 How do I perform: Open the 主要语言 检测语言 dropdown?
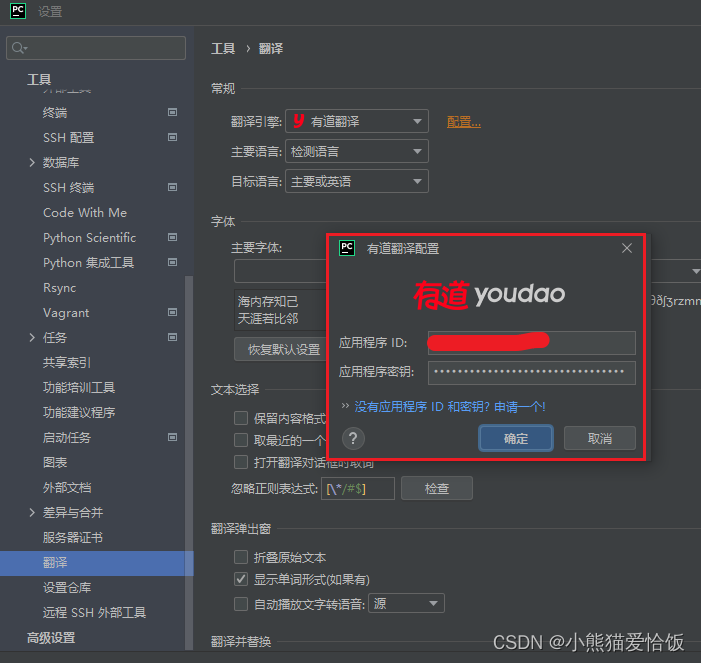coord(357,151)
